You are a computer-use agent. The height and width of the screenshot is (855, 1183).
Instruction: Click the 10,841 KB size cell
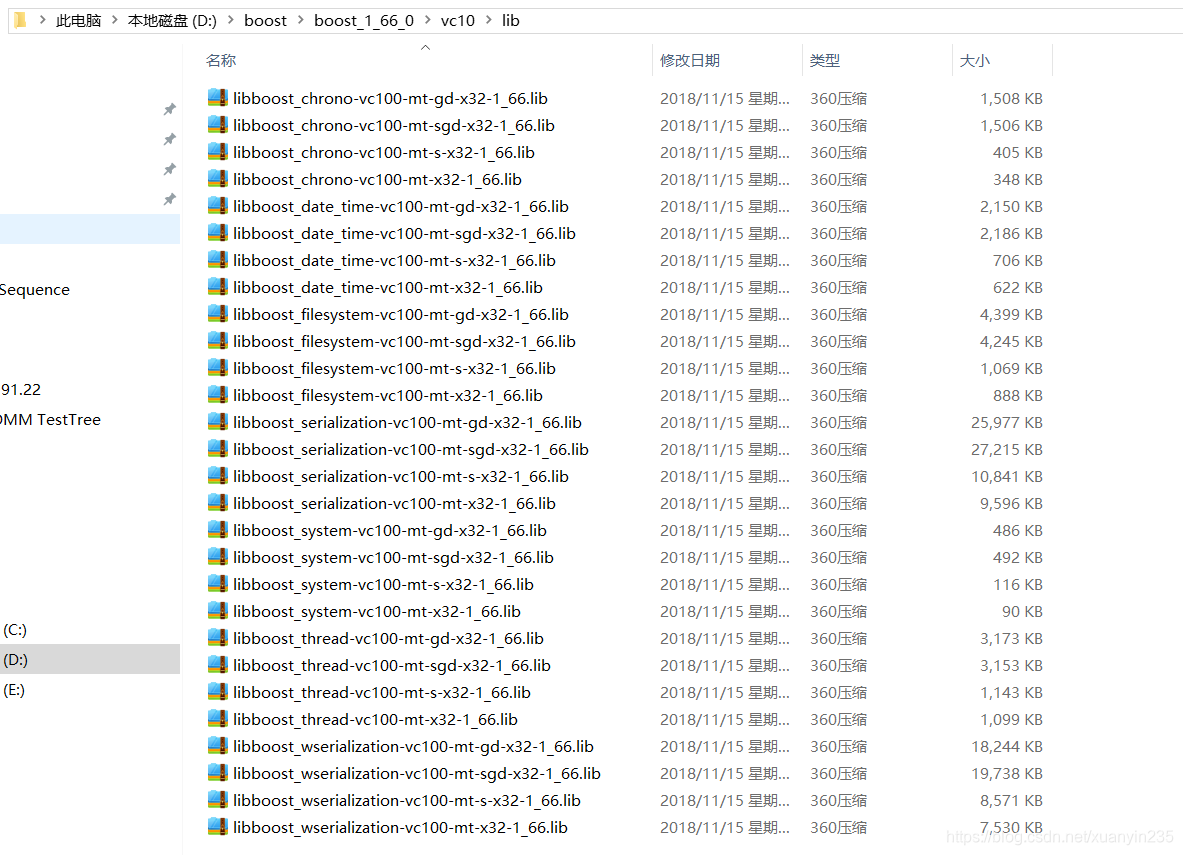click(x=1006, y=476)
